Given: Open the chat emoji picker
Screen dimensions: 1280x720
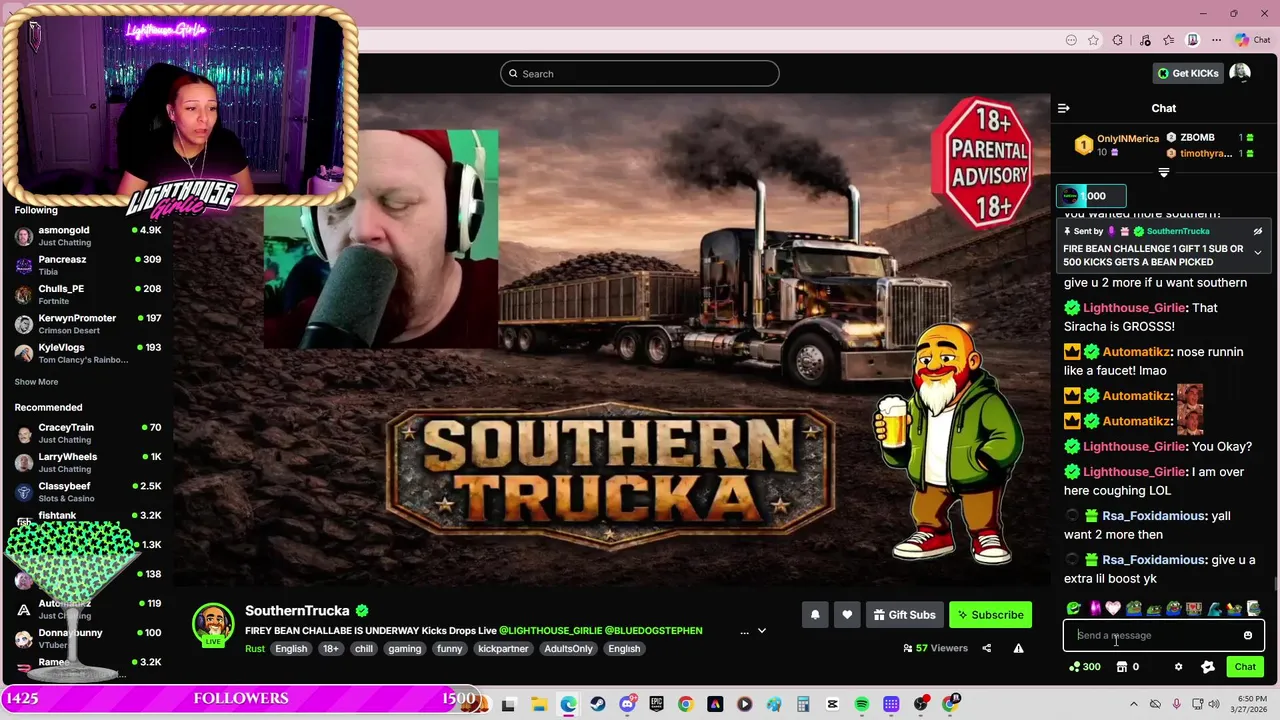Looking at the screenshot, I should pos(1247,635).
